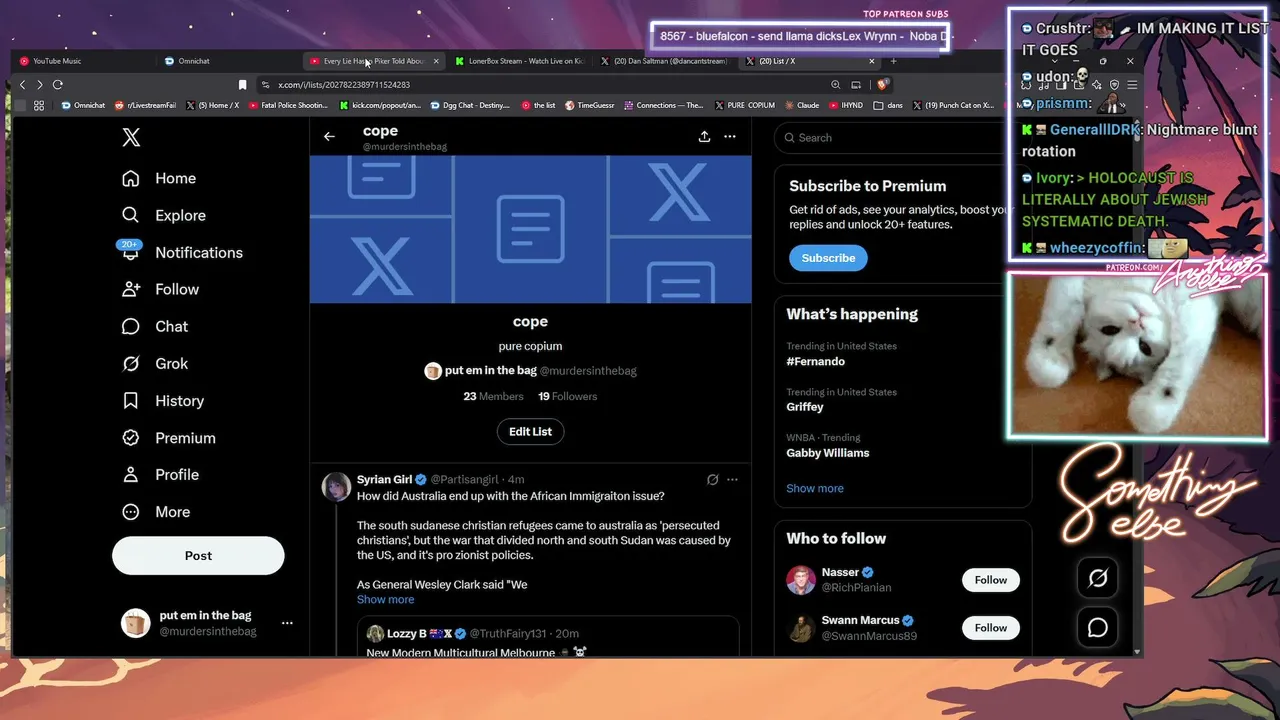Click the browser Back button
This screenshot has height=720, width=1280.
coord(23,85)
